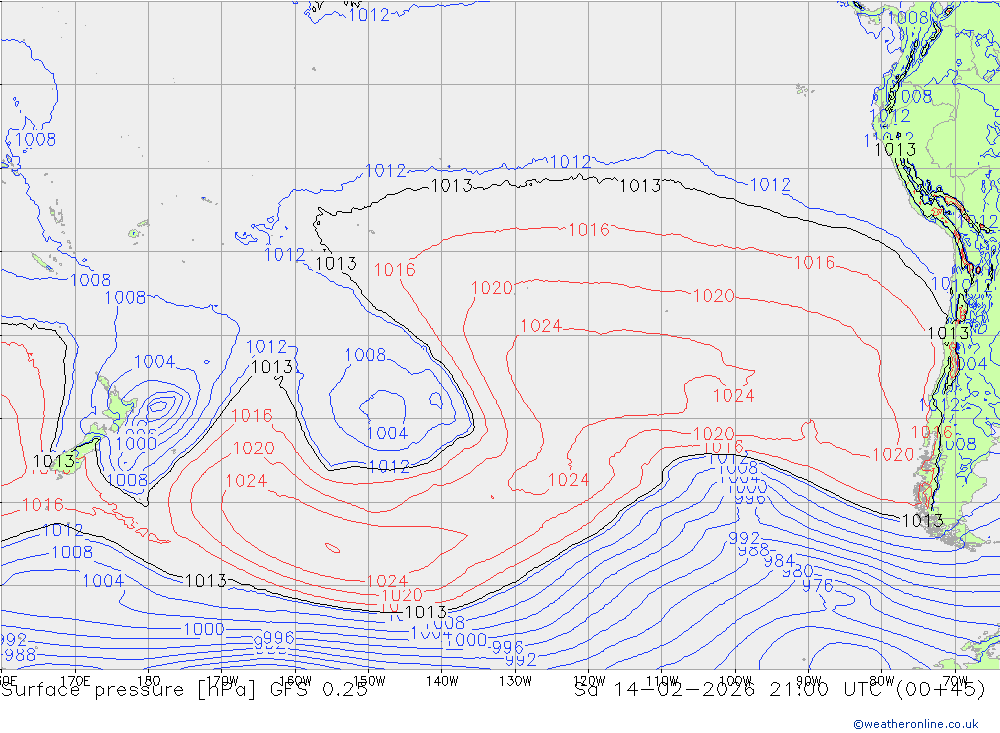Image resolution: width=1000 pixels, height=733 pixels.
Task: Click the 140W longitude label
Action: [442, 681]
